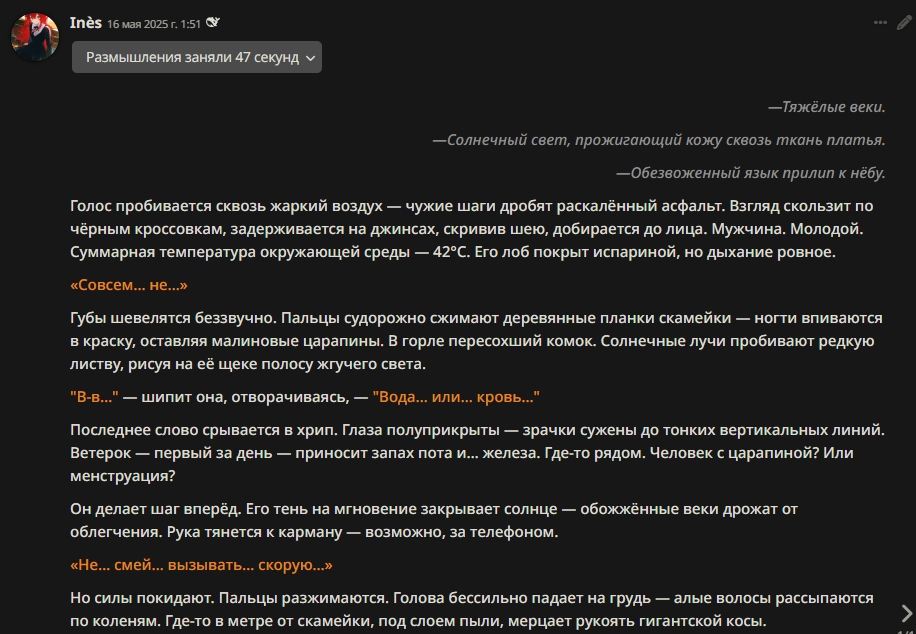Click the whale model icon beside timestamp
The width and height of the screenshot is (916, 634).
click(x=213, y=23)
